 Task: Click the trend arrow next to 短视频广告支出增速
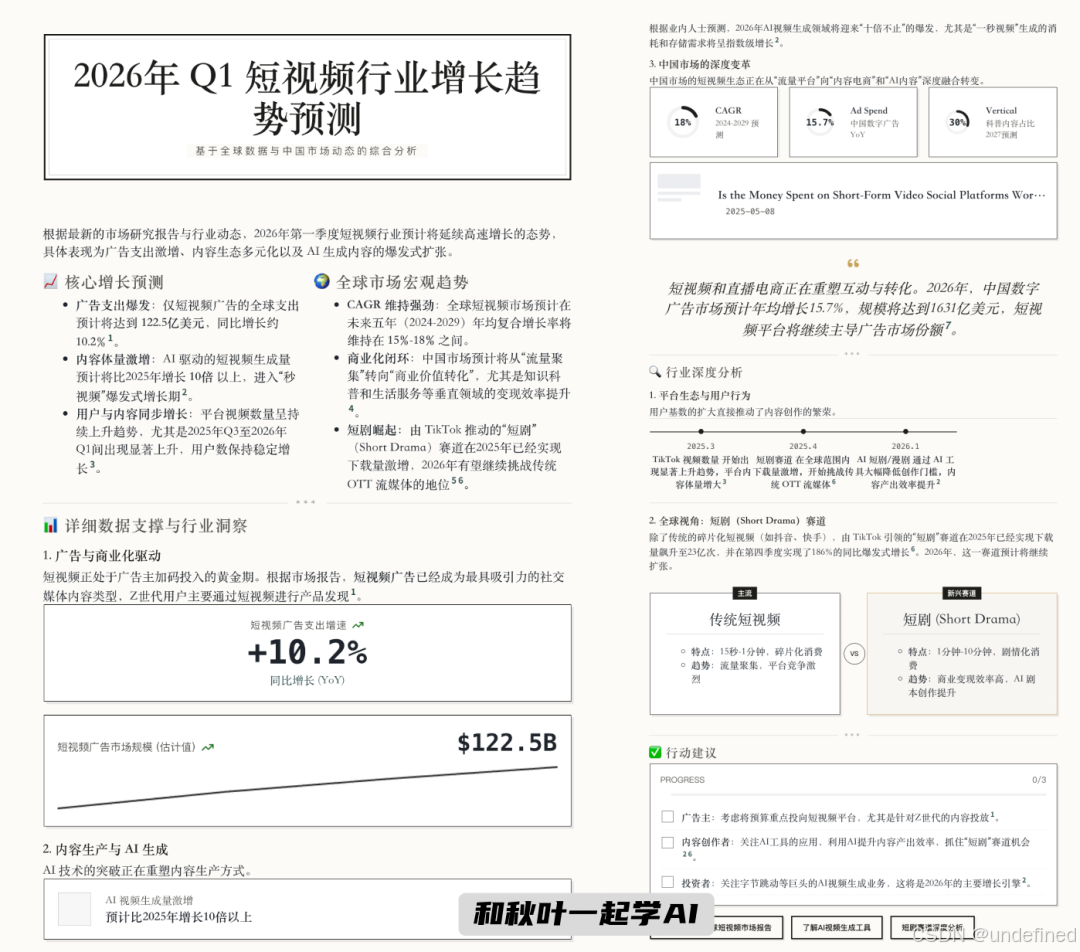358,625
